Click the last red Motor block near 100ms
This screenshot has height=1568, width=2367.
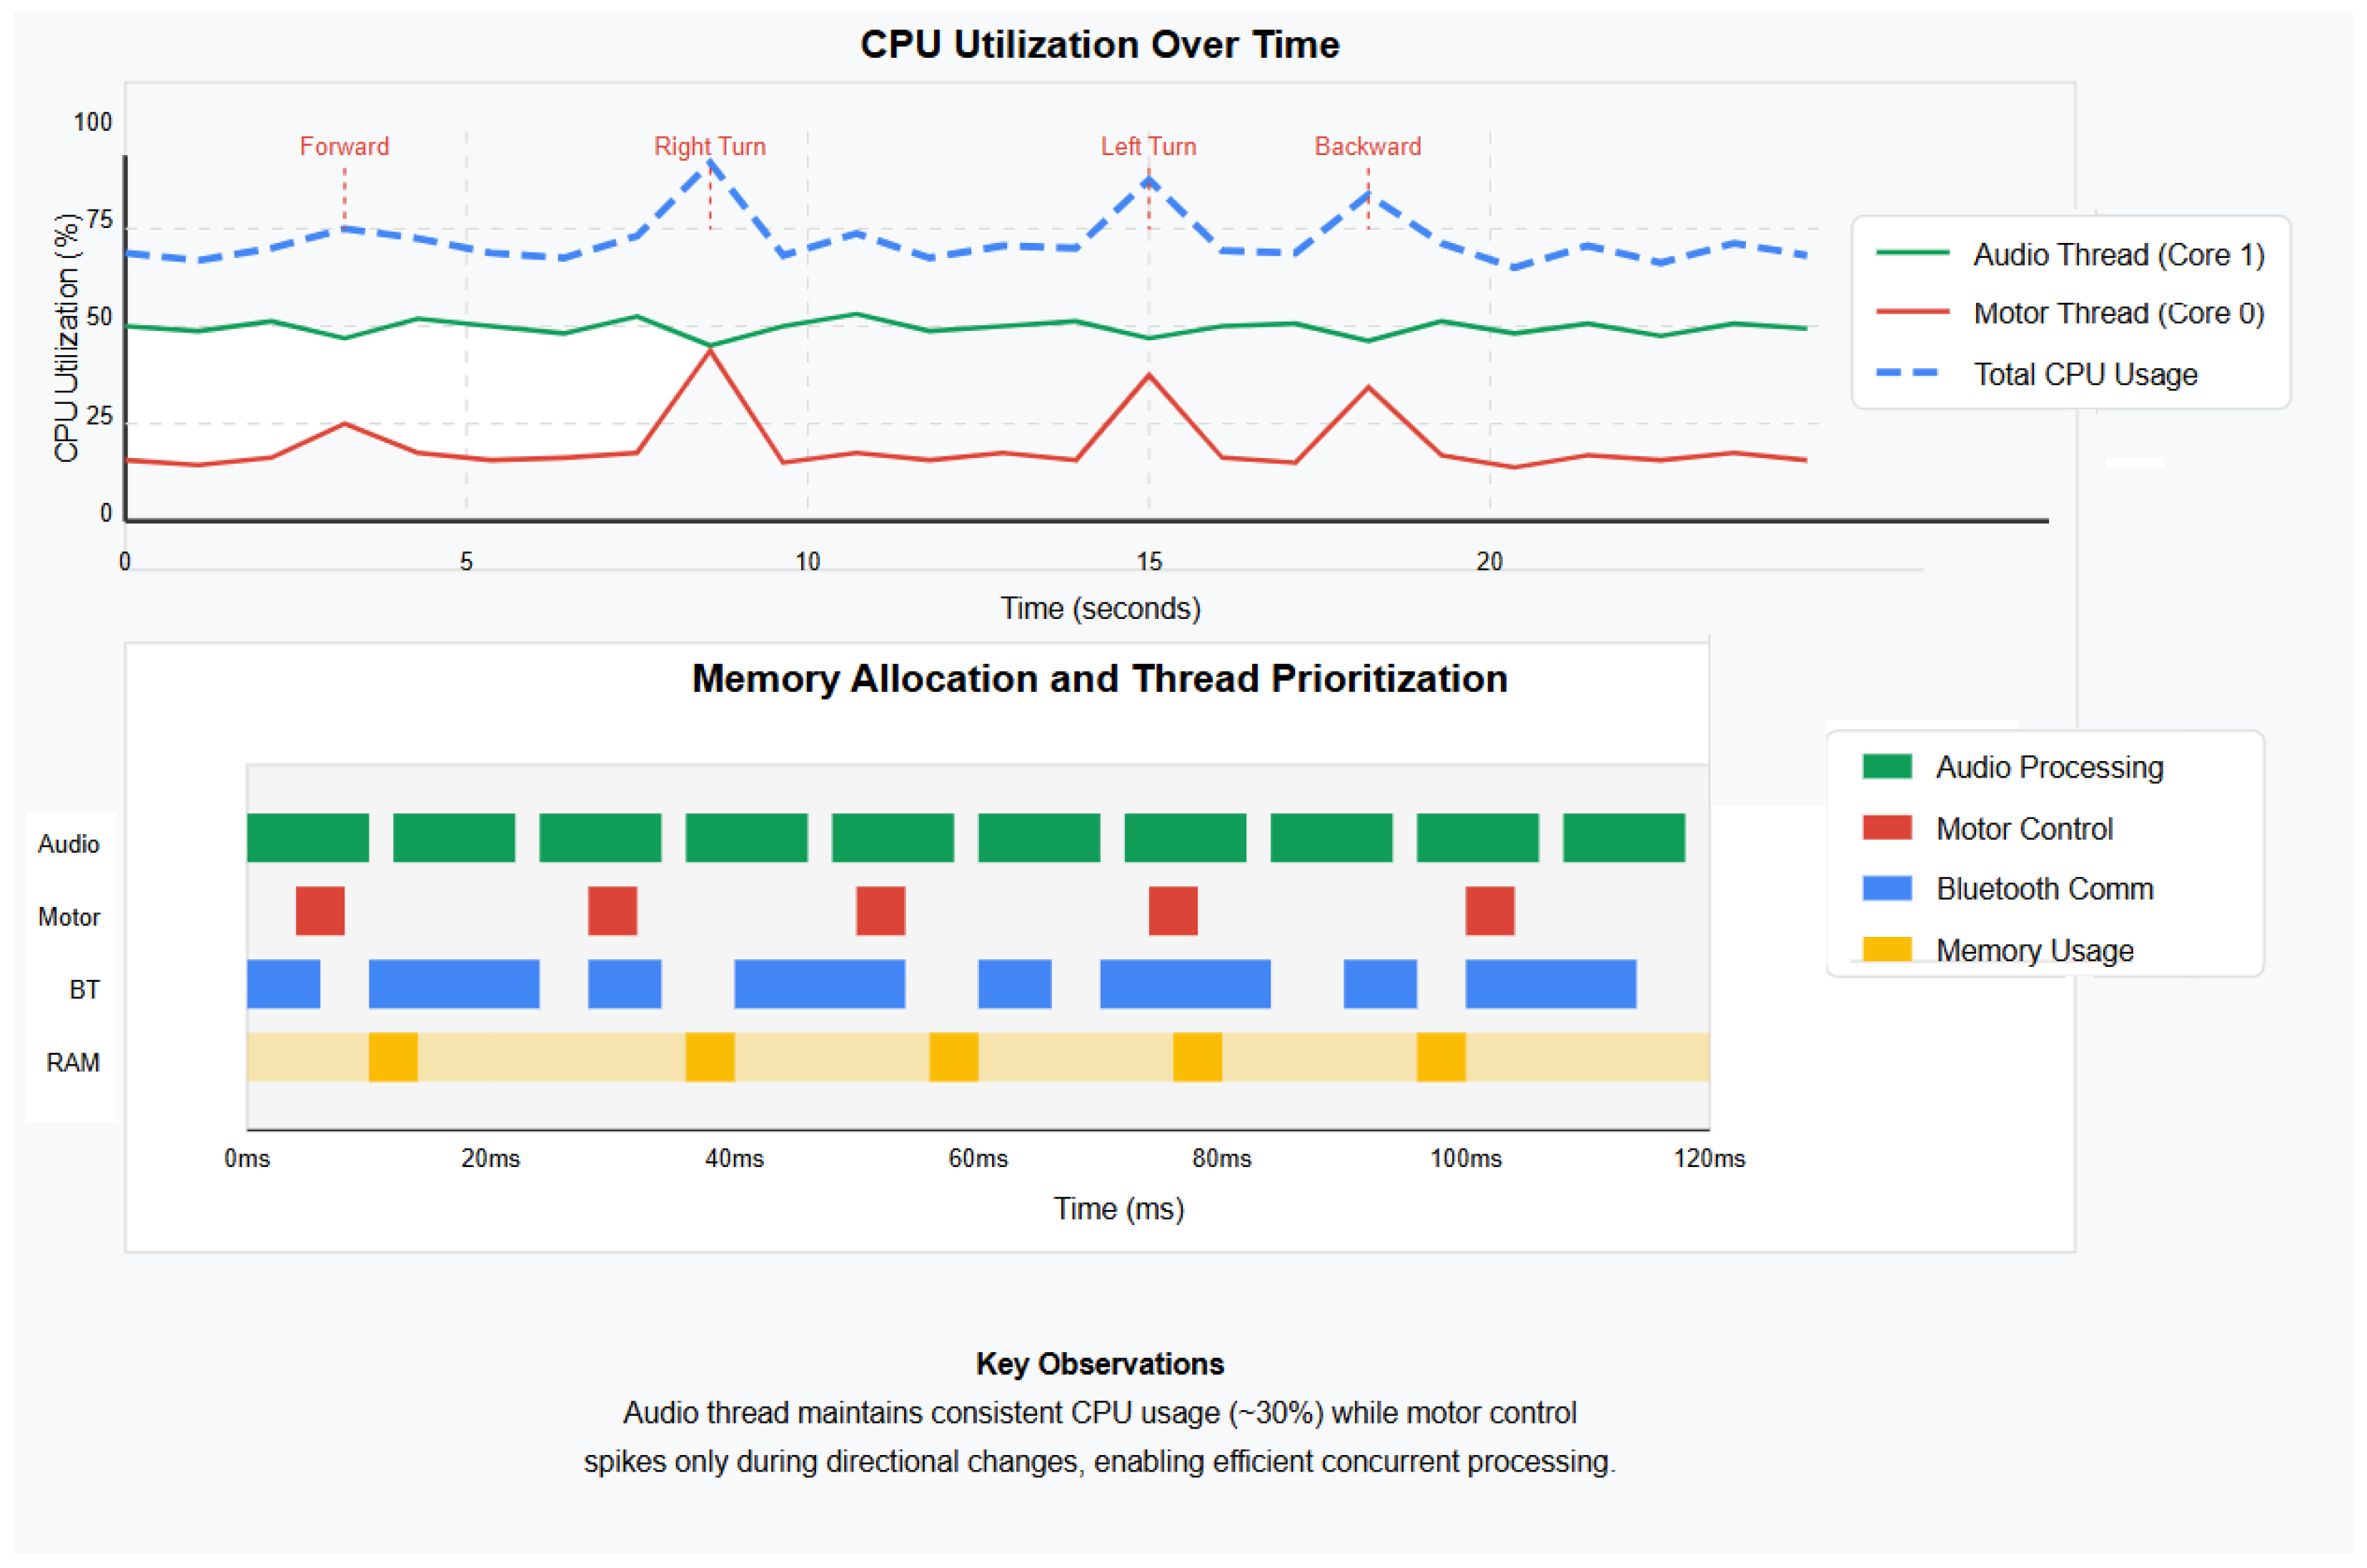(x=1490, y=912)
